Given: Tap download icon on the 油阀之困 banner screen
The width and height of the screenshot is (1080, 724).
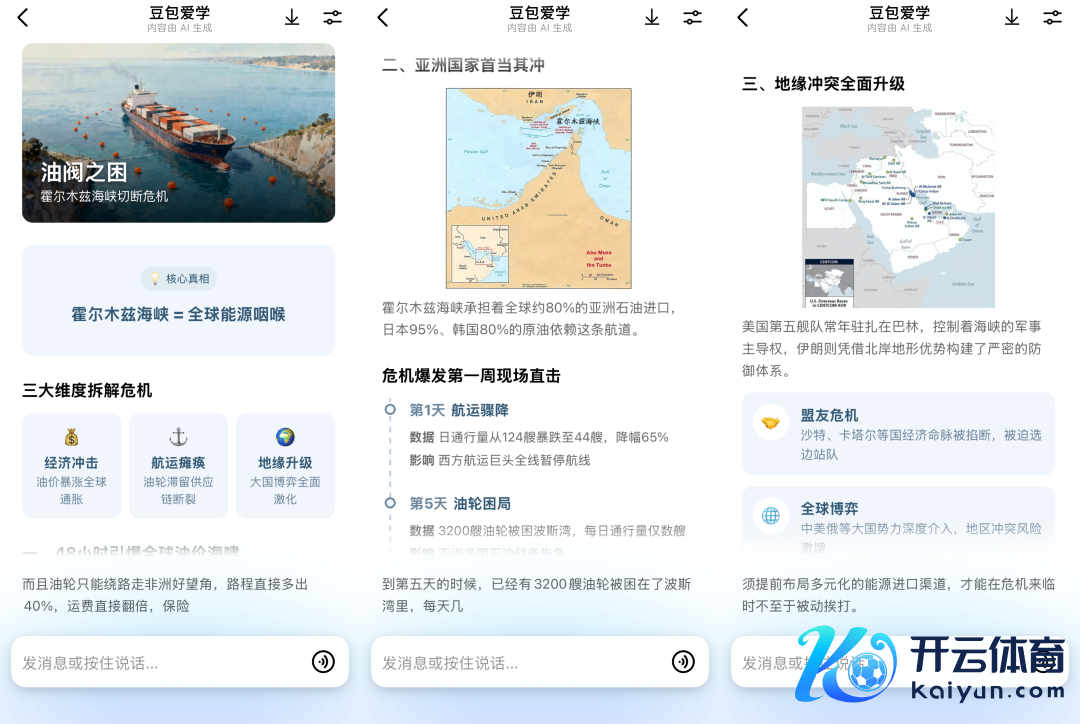Looking at the screenshot, I should coord(292,18).
